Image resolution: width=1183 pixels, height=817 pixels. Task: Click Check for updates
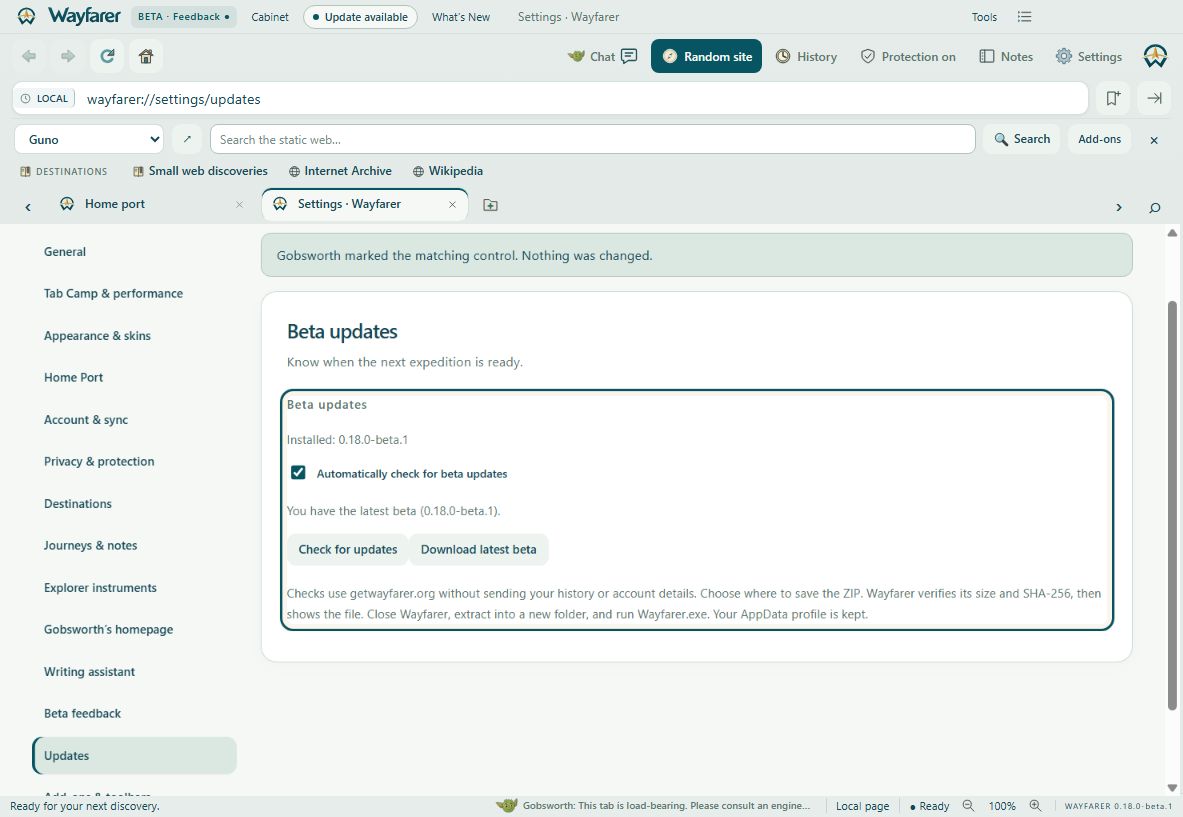pyautogui.click(x=348, y=549)
